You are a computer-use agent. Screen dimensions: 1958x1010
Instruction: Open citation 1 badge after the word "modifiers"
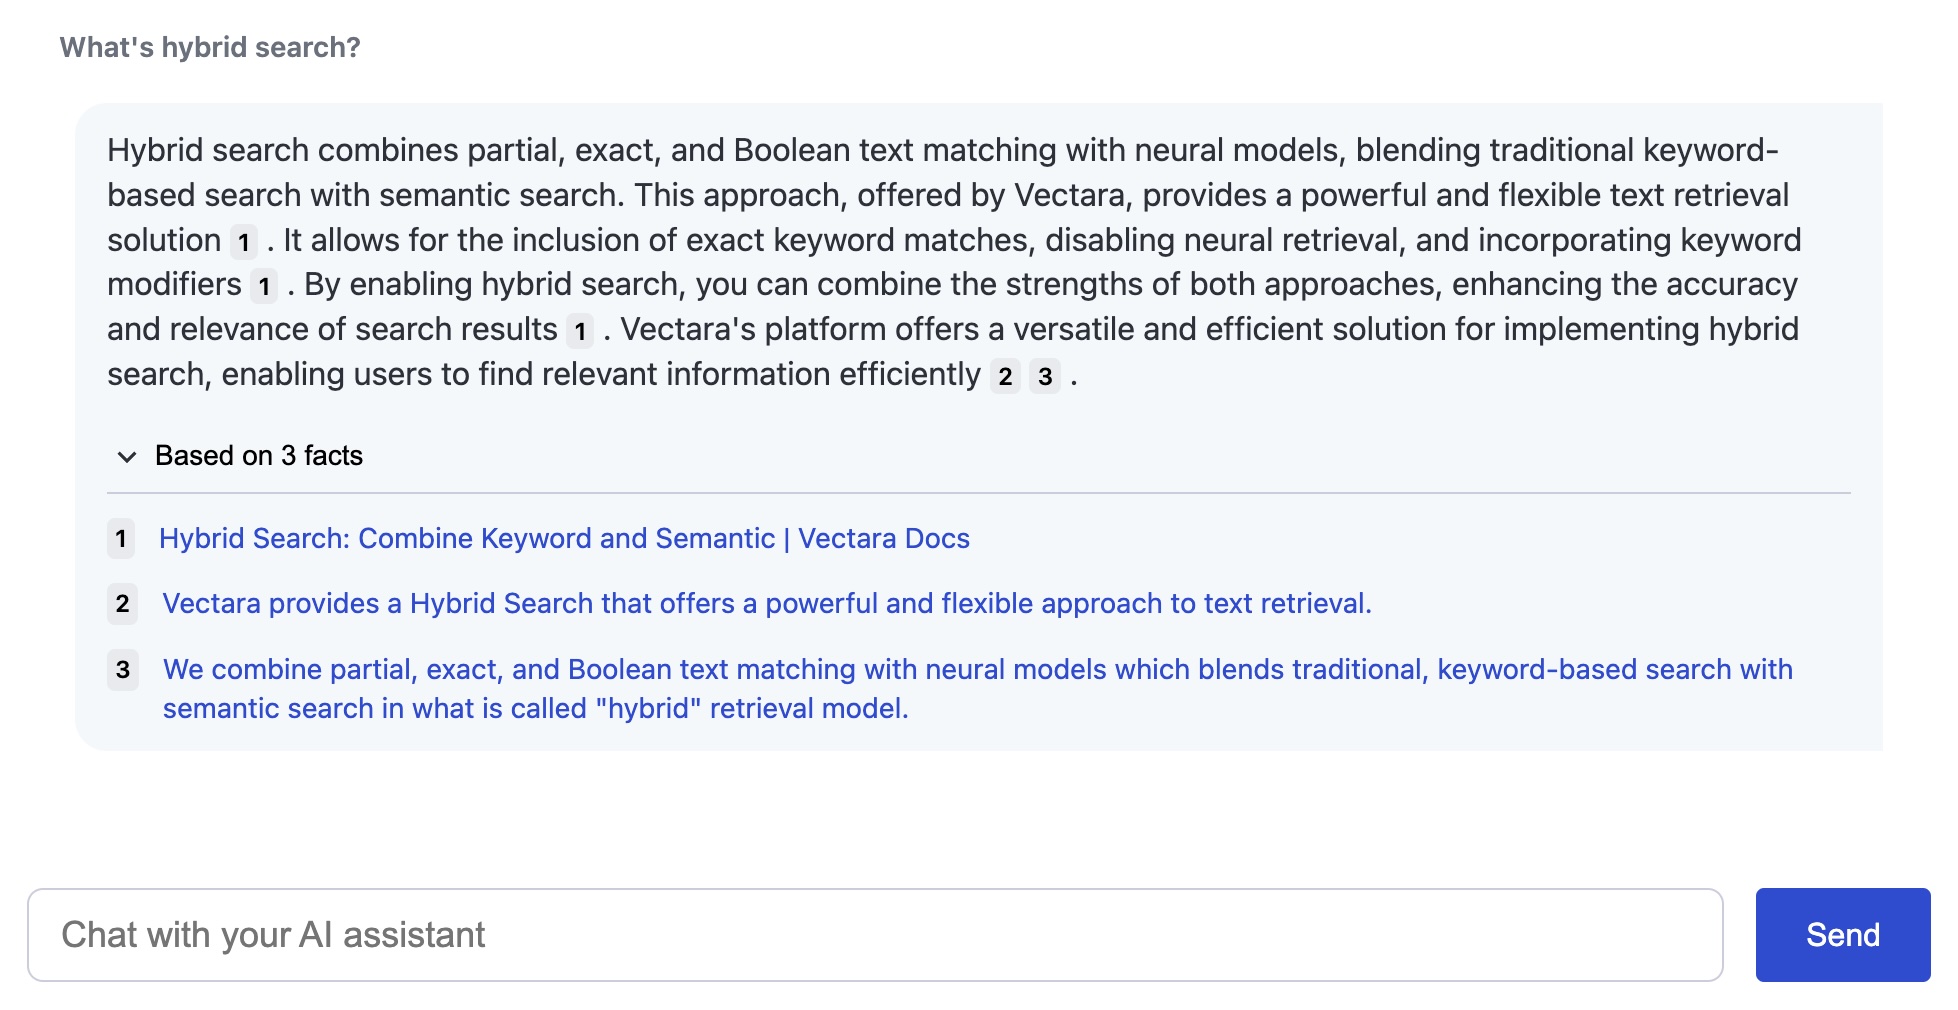coord(264,287)
